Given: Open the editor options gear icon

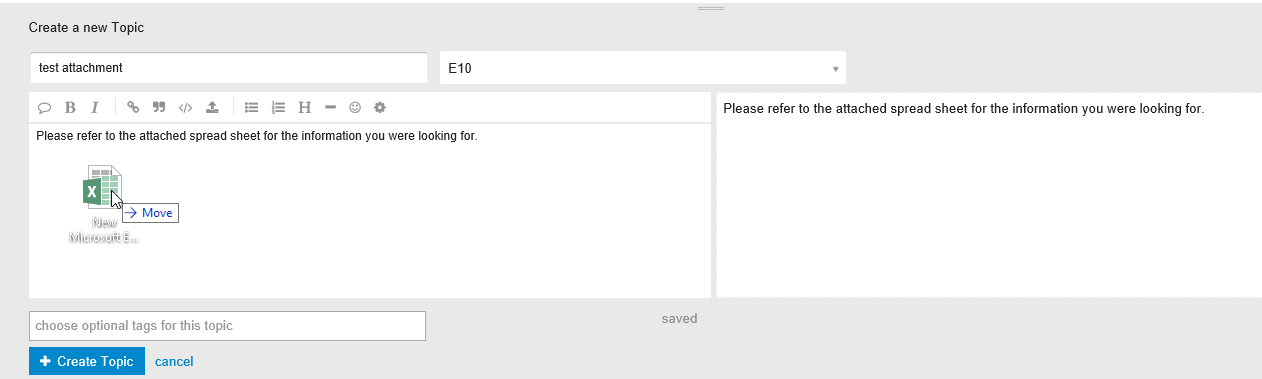Looking at the screenshot, I should tap(379, 108).
